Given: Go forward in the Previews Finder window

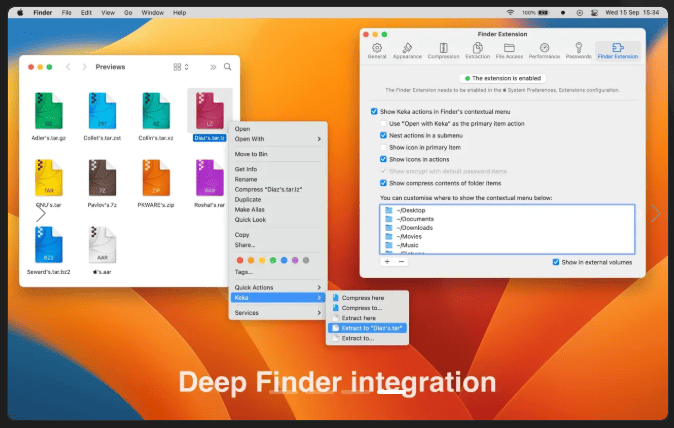Looking at the screenshot, I should click(84, 67).
